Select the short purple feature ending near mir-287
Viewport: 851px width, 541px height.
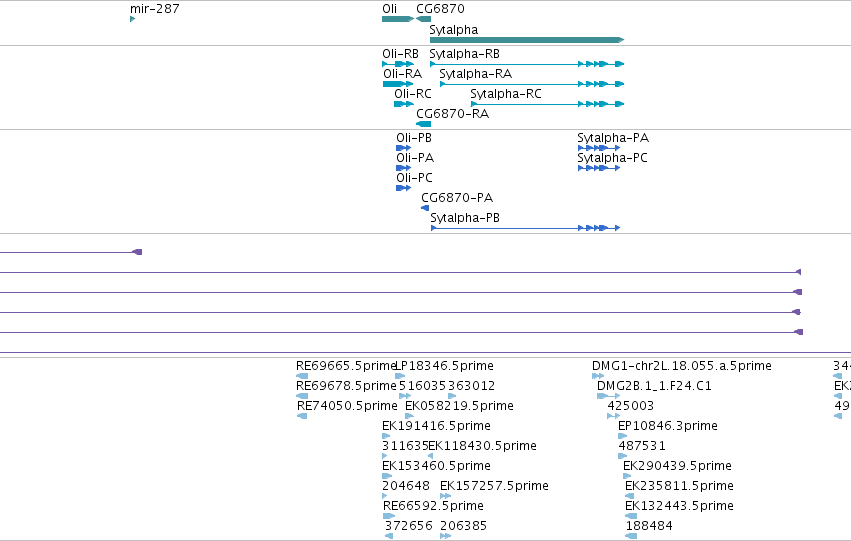[71, 252]
